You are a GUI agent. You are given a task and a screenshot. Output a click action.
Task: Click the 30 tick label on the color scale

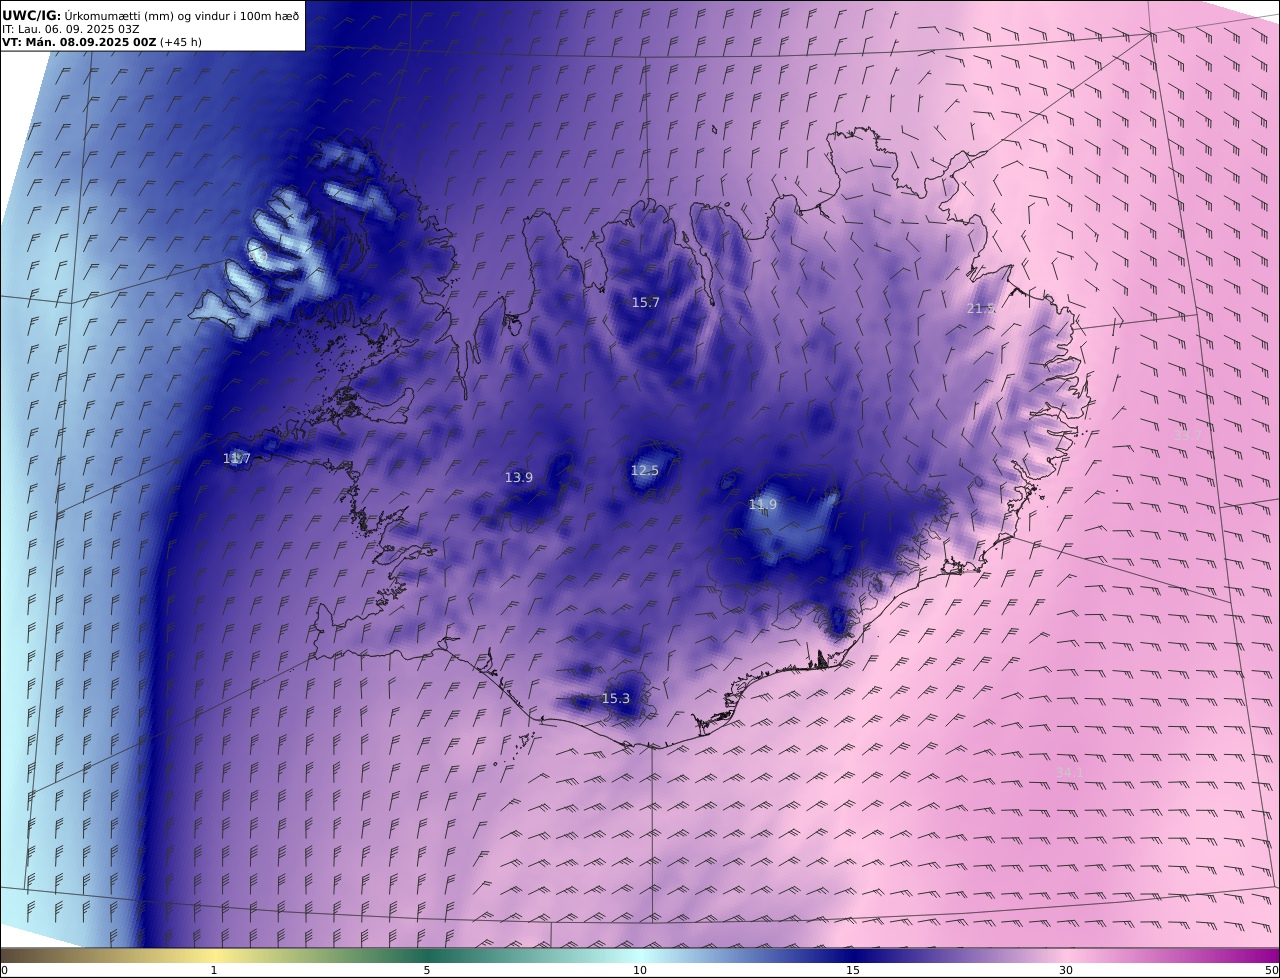coord(1066,970)
